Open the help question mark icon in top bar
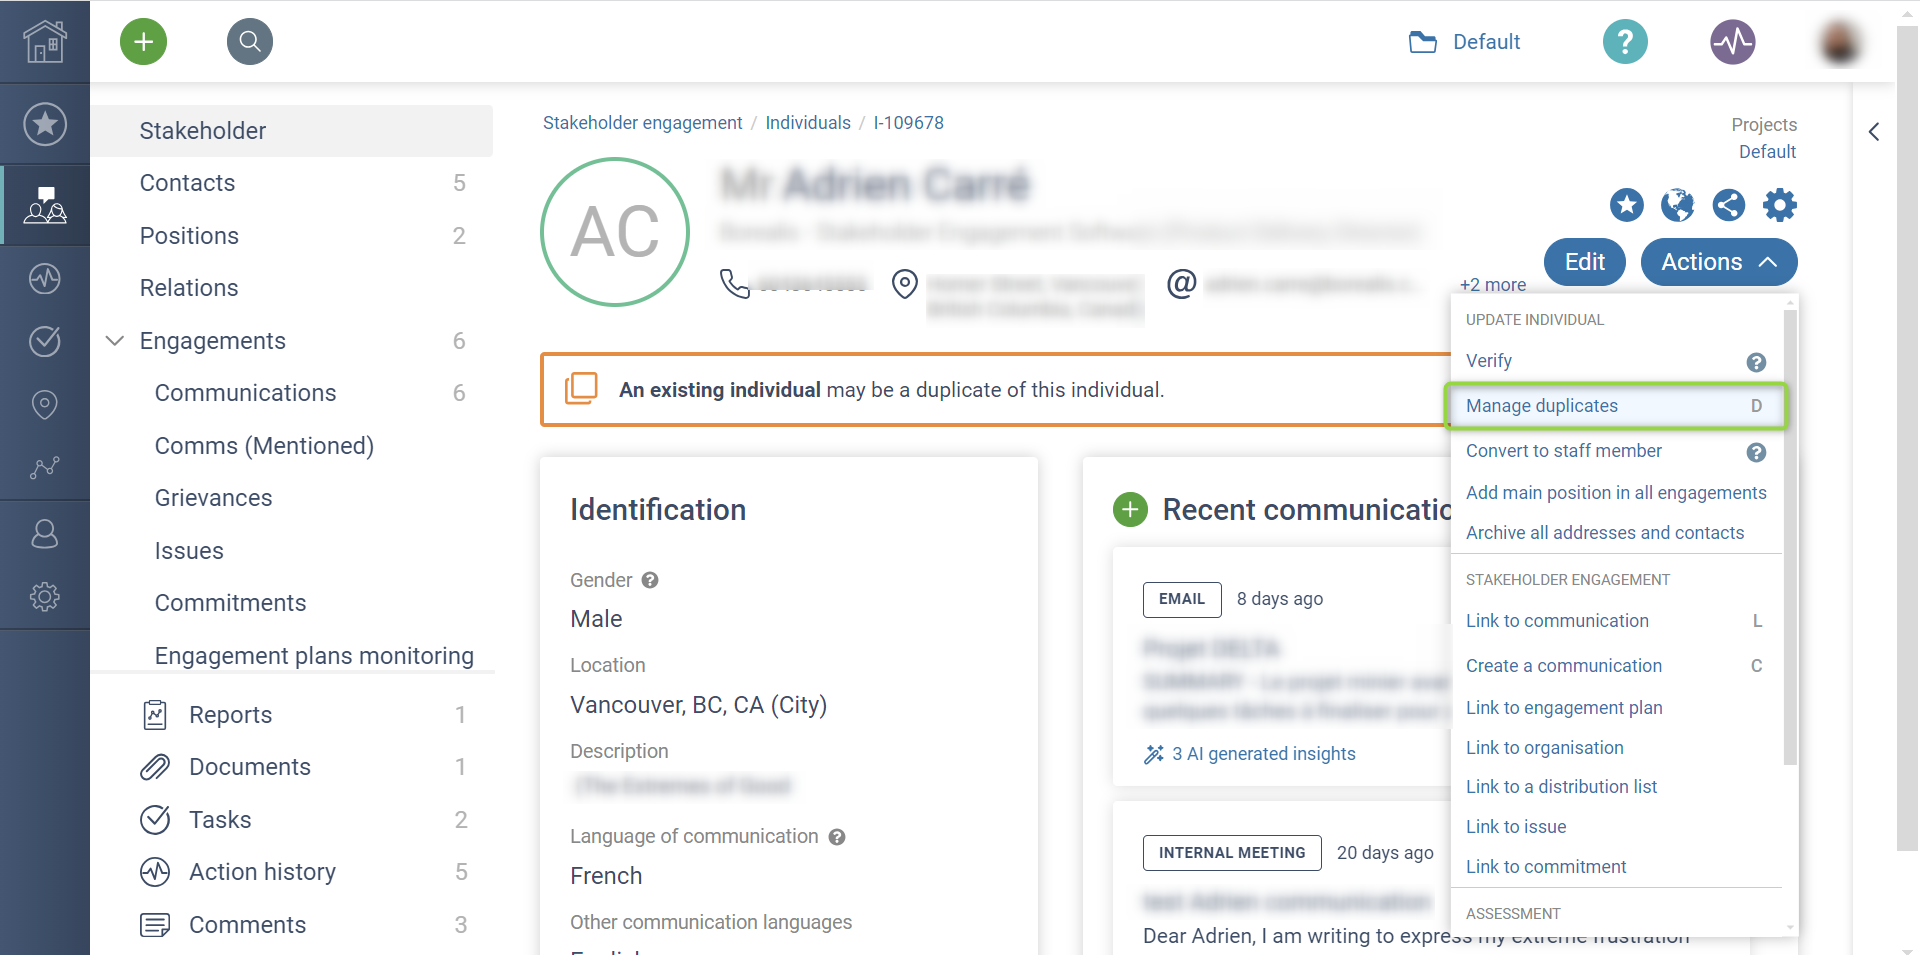Image resolution: width=1920 pixels, height=955 pixels. (1625, 42)
